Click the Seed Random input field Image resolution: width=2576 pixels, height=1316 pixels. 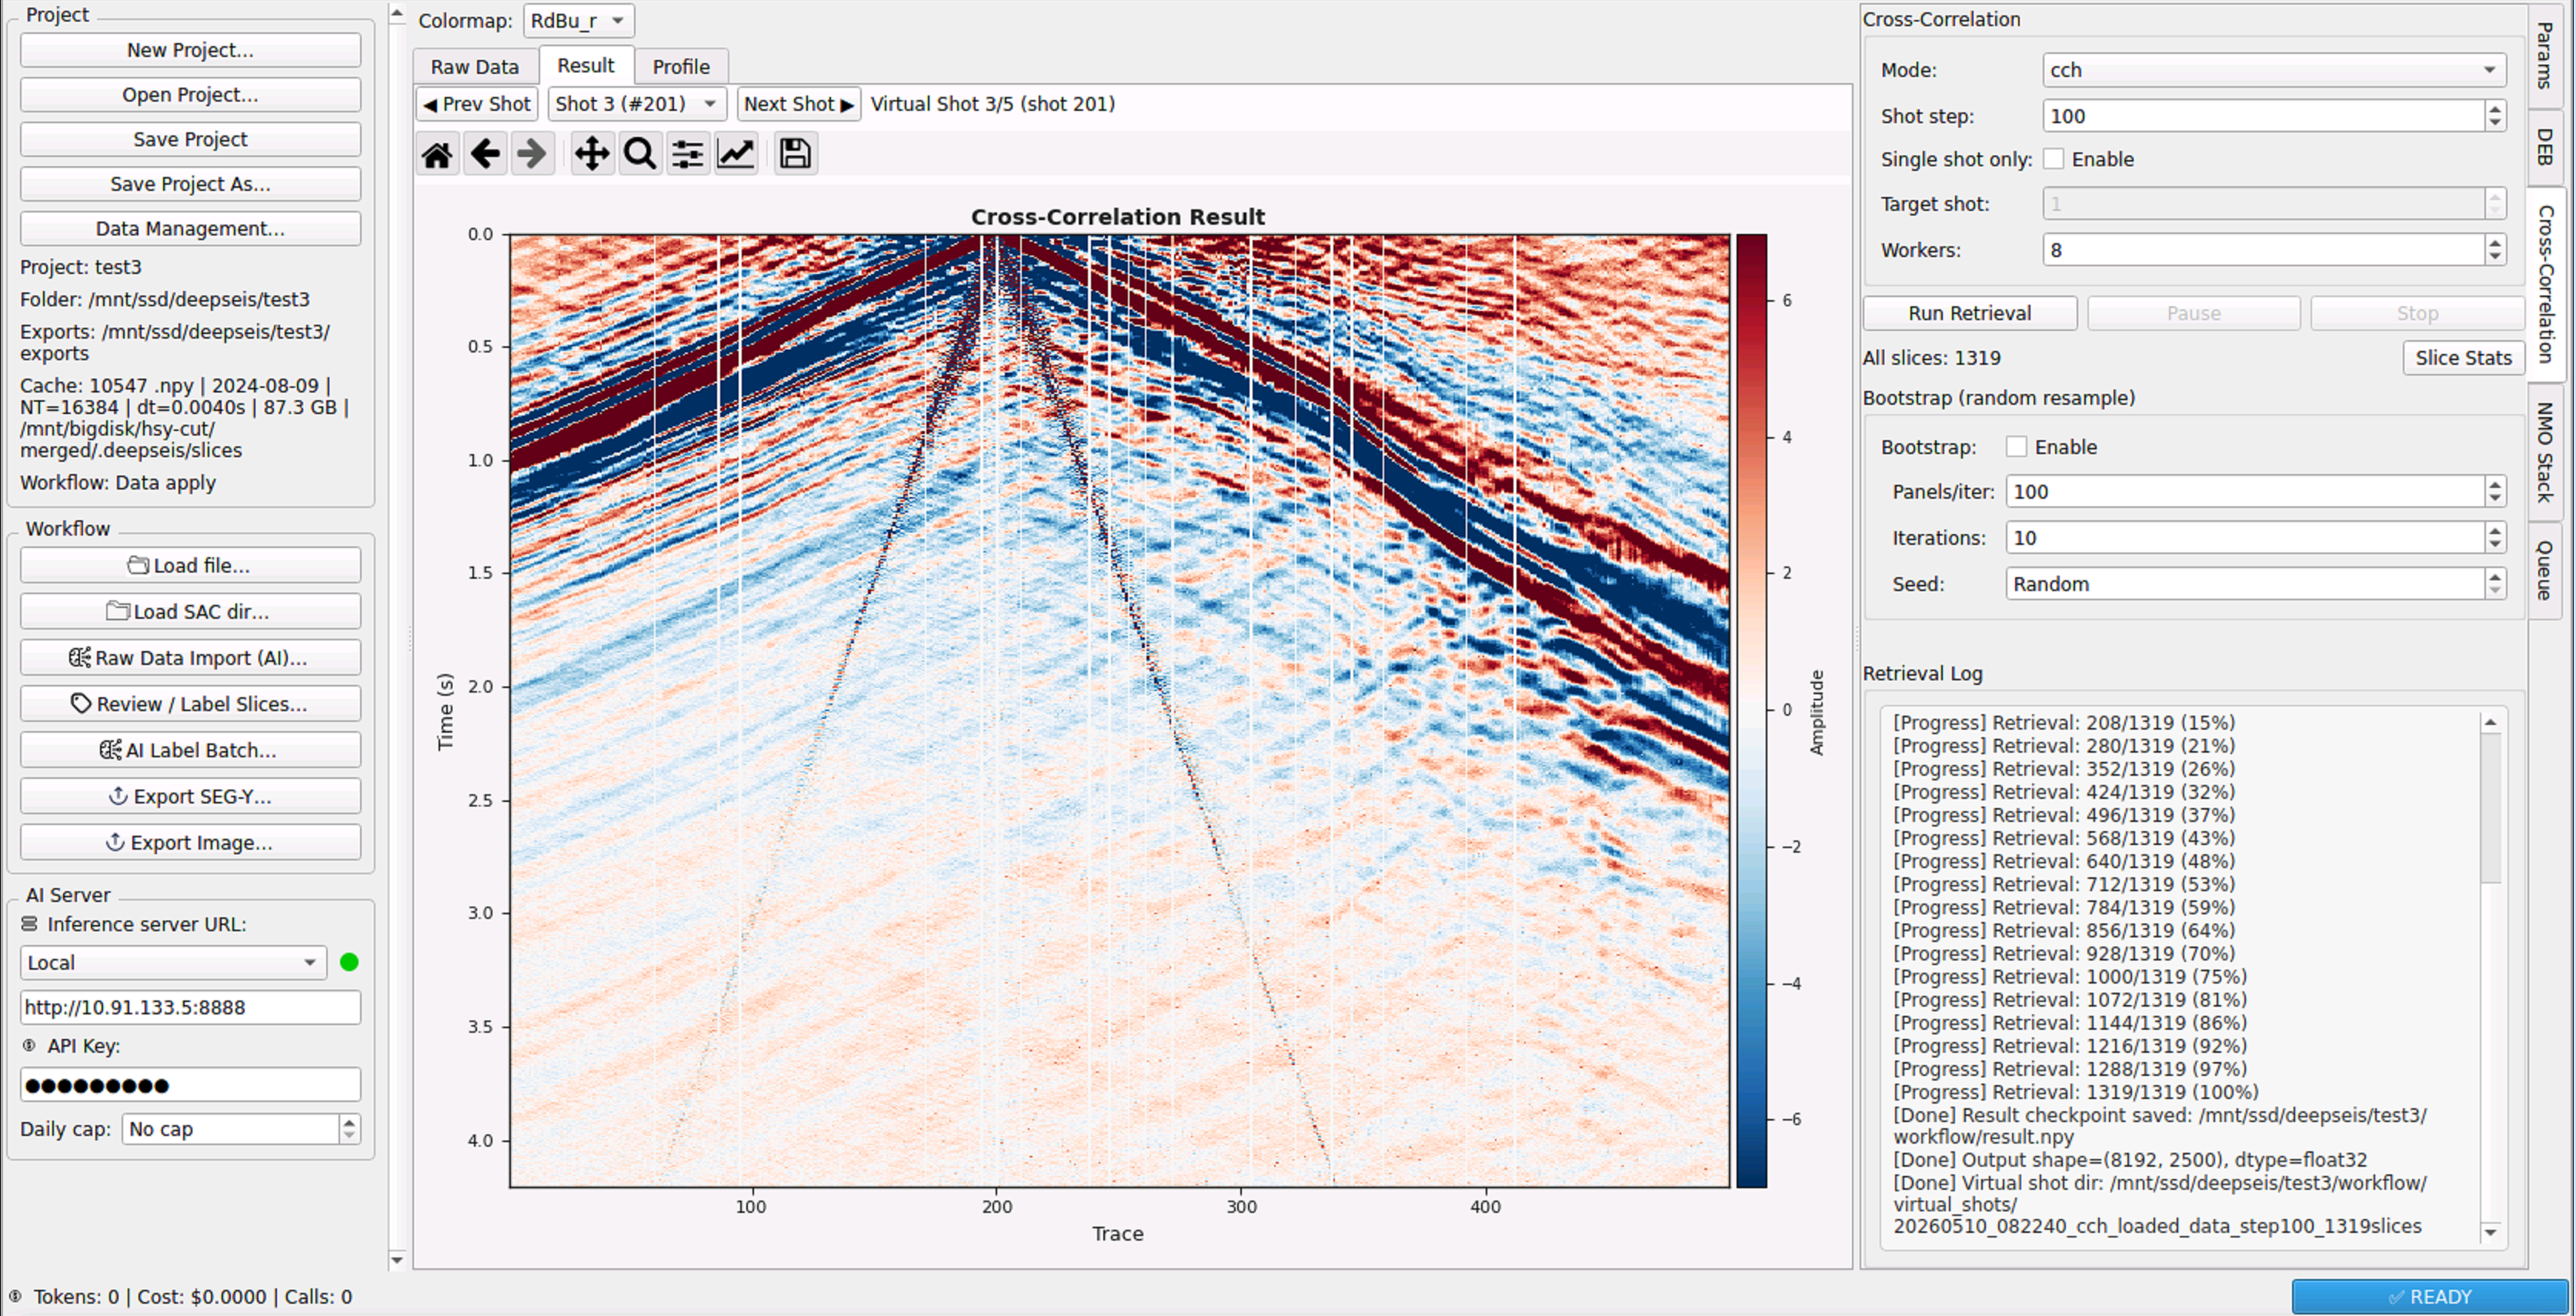coord(2245,584)
